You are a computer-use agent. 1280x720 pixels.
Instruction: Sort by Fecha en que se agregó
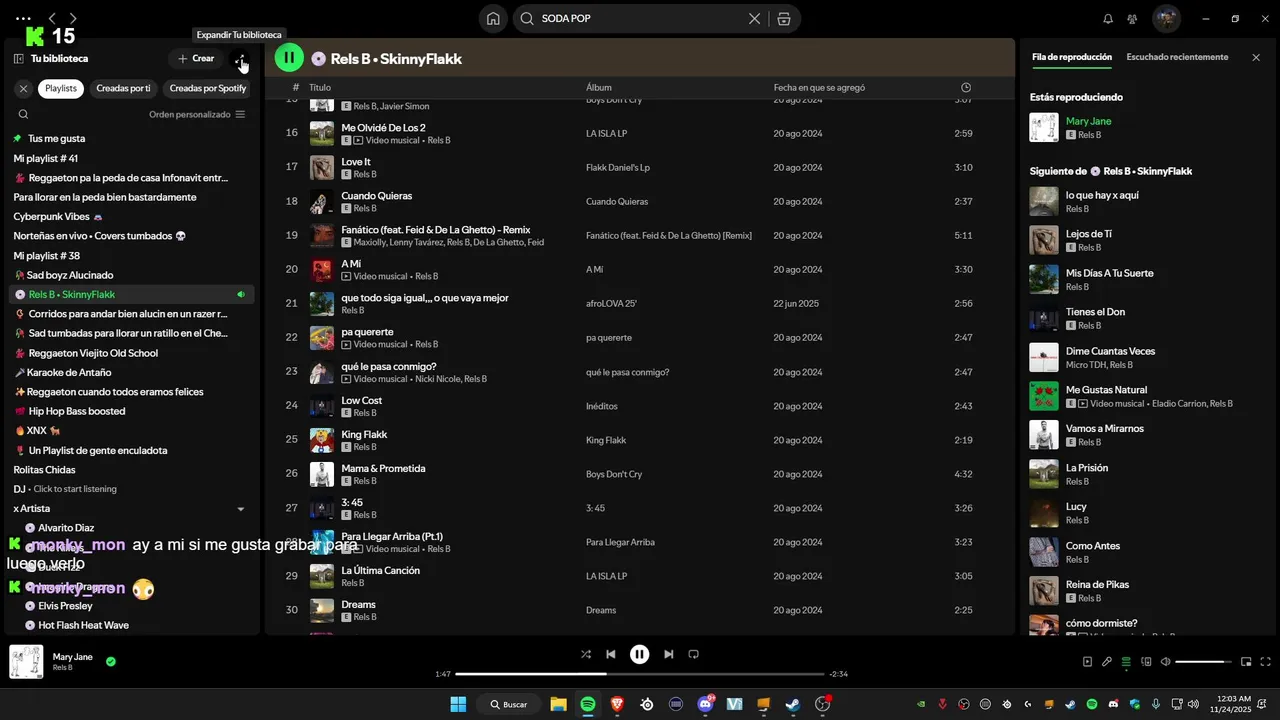pos(819,88)
